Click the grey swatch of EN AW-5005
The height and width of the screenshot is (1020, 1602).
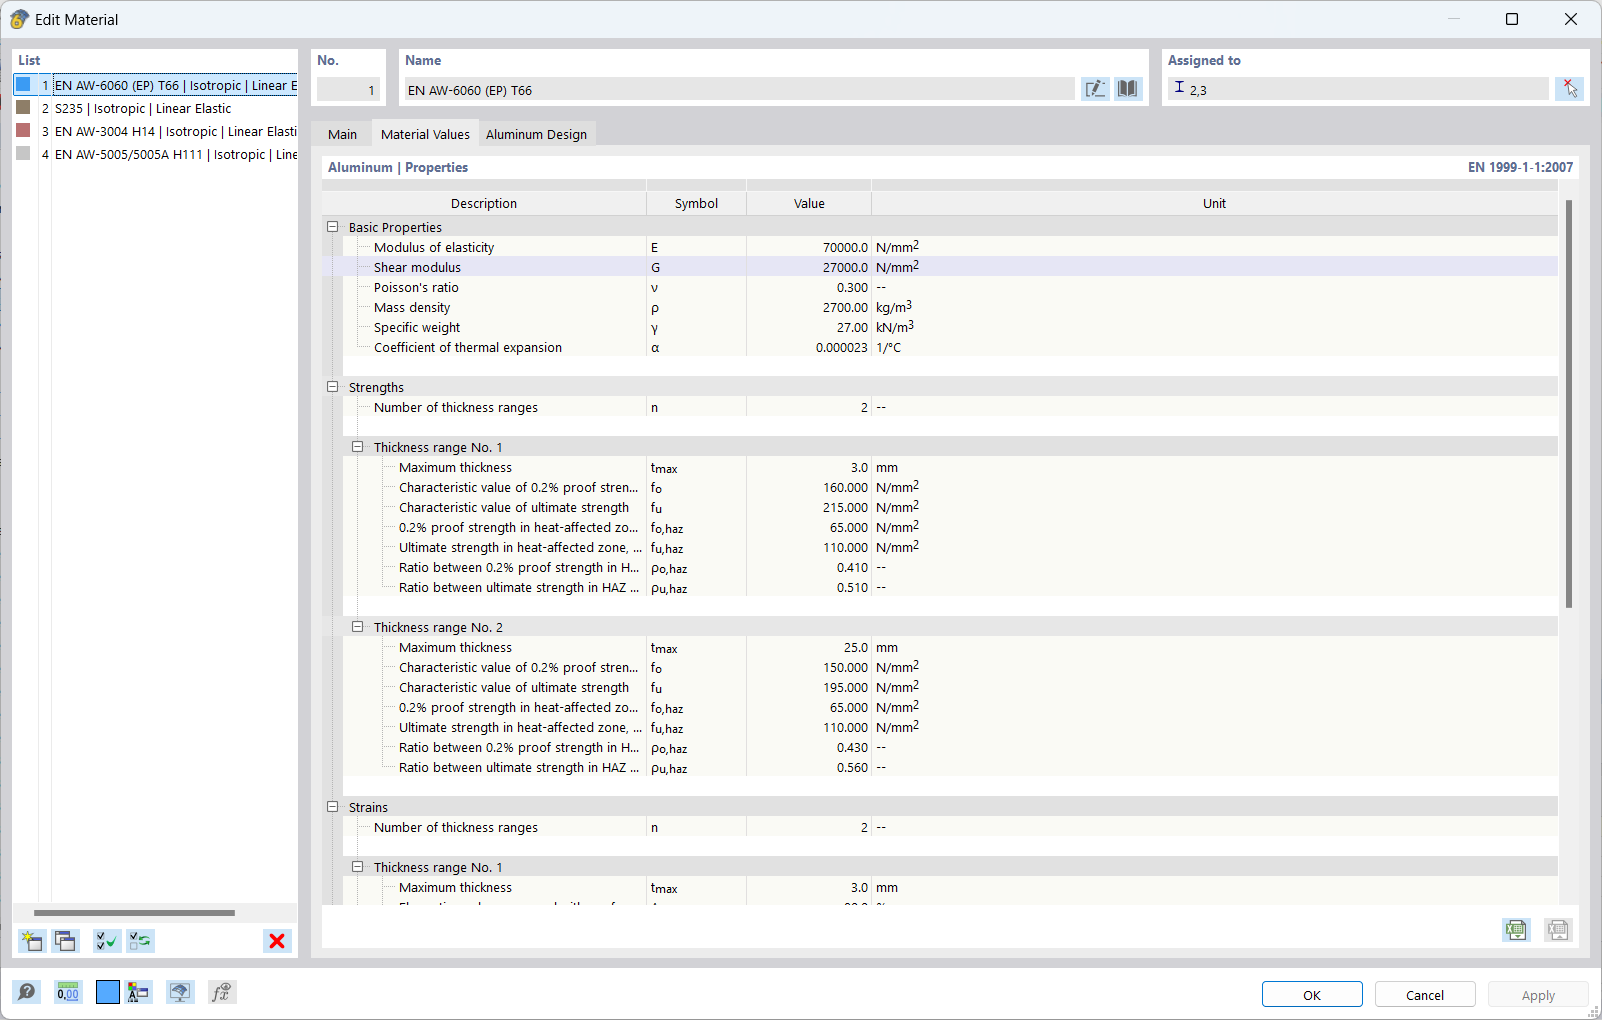(24, 154)
